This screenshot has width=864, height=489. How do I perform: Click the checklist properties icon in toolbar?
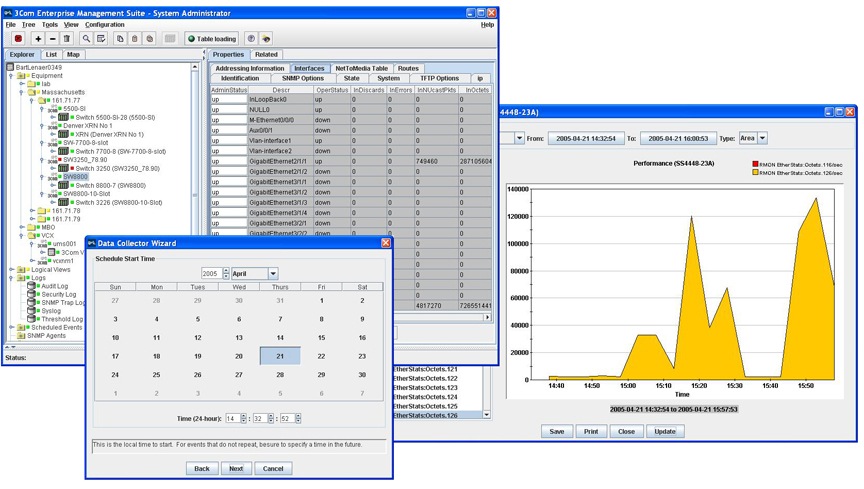101,39
